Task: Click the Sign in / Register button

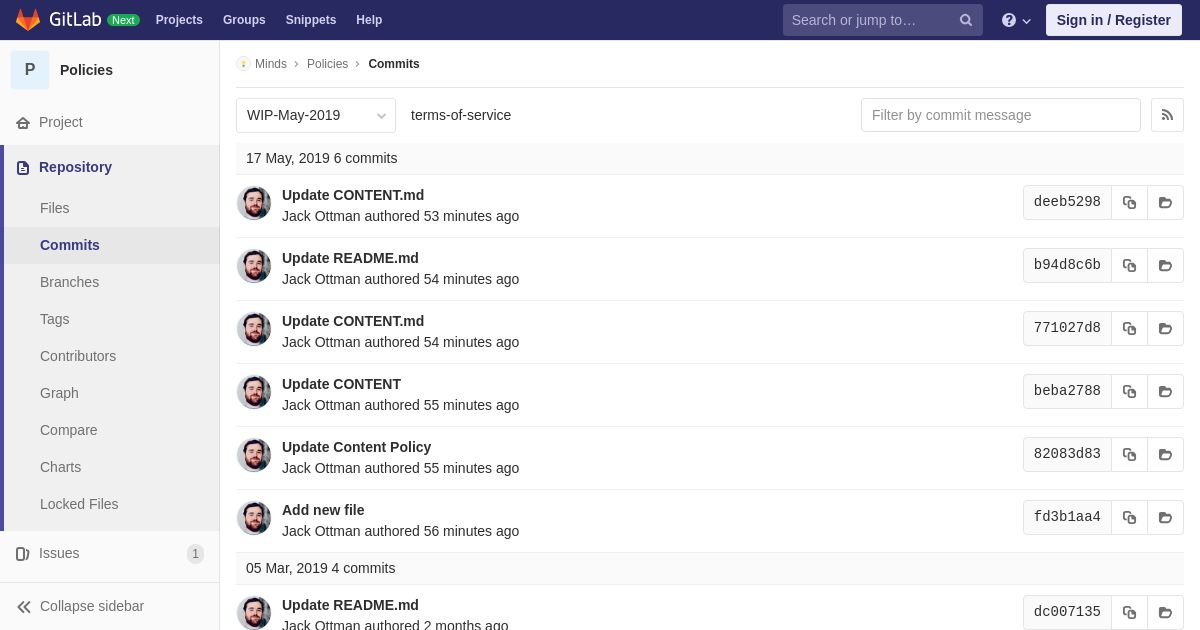Action: pos(1114,20)
